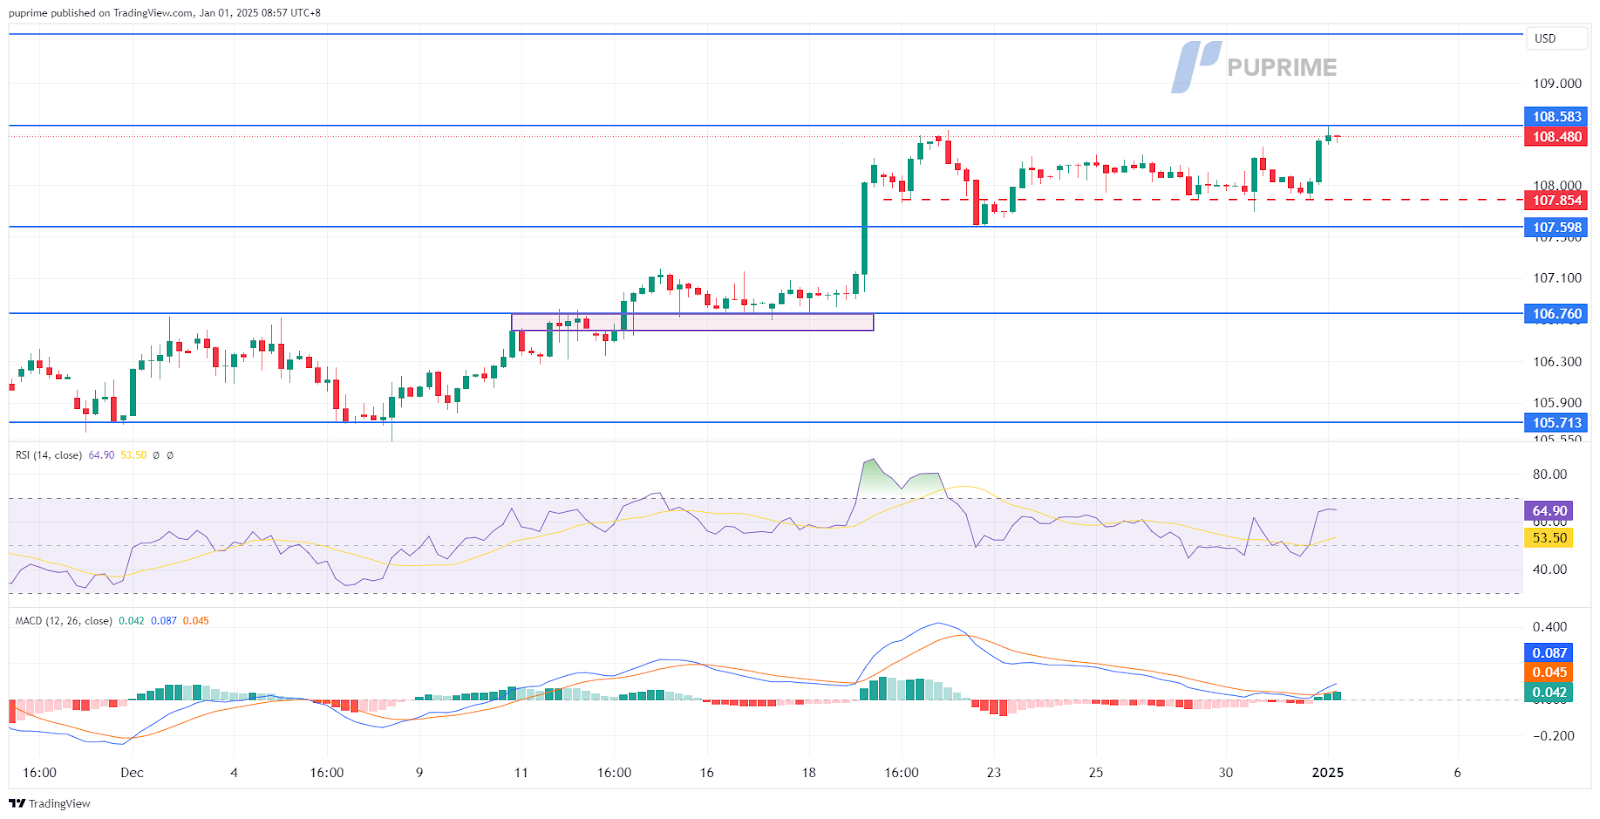Click the 107.854 red dashed level label
The width and height of the screenshot is (1600, 819).
(x=1557, y=200)
